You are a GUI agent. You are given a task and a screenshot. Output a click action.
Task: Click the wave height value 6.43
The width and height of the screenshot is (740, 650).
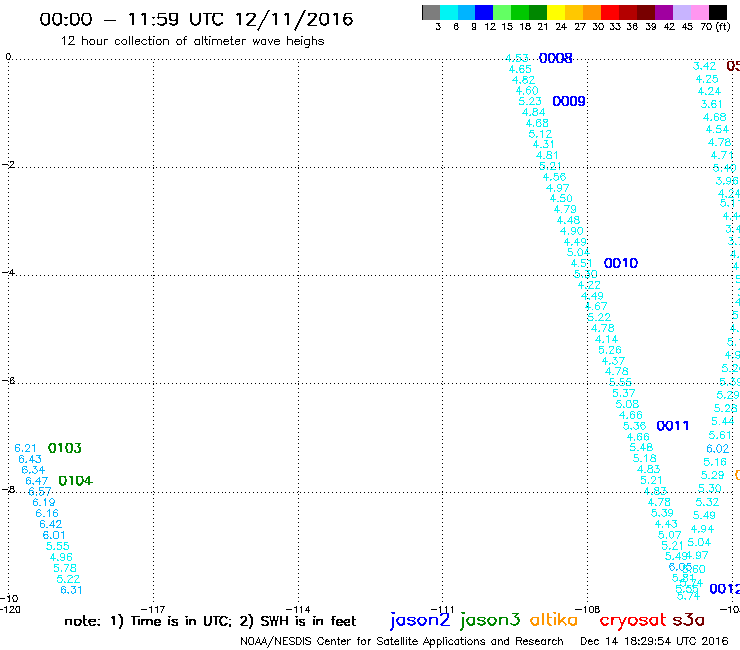pos(30,459)
